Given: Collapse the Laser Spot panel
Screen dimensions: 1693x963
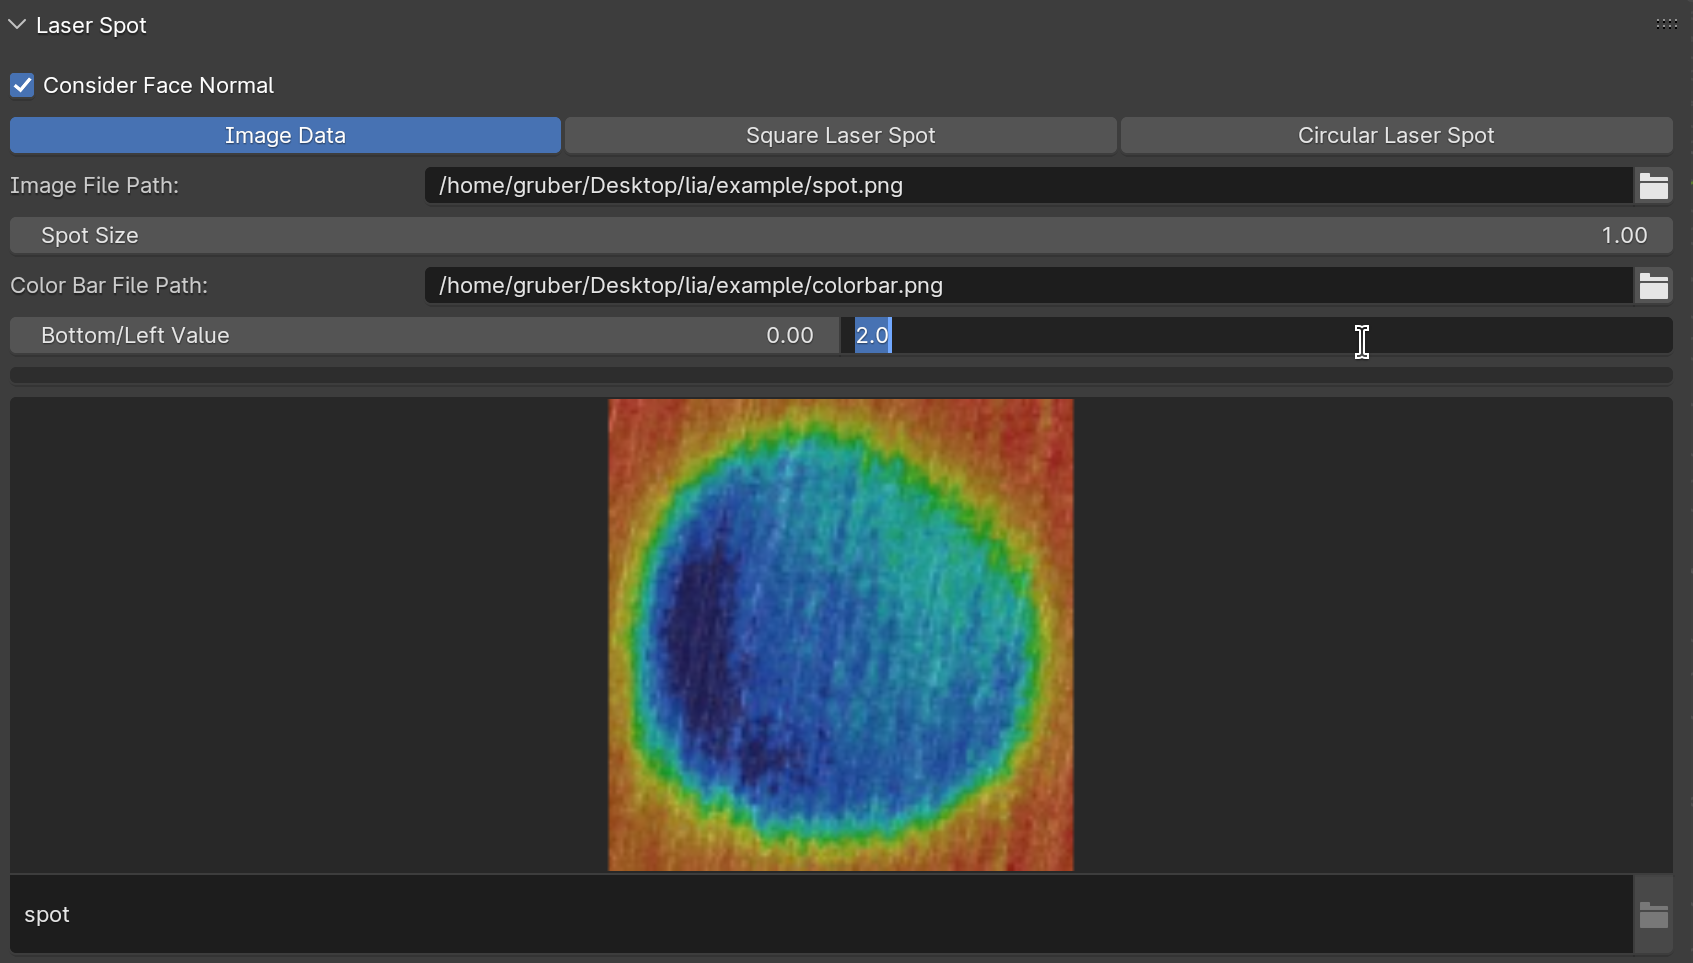Looking at the screenshot, I should tap(17, 25).
